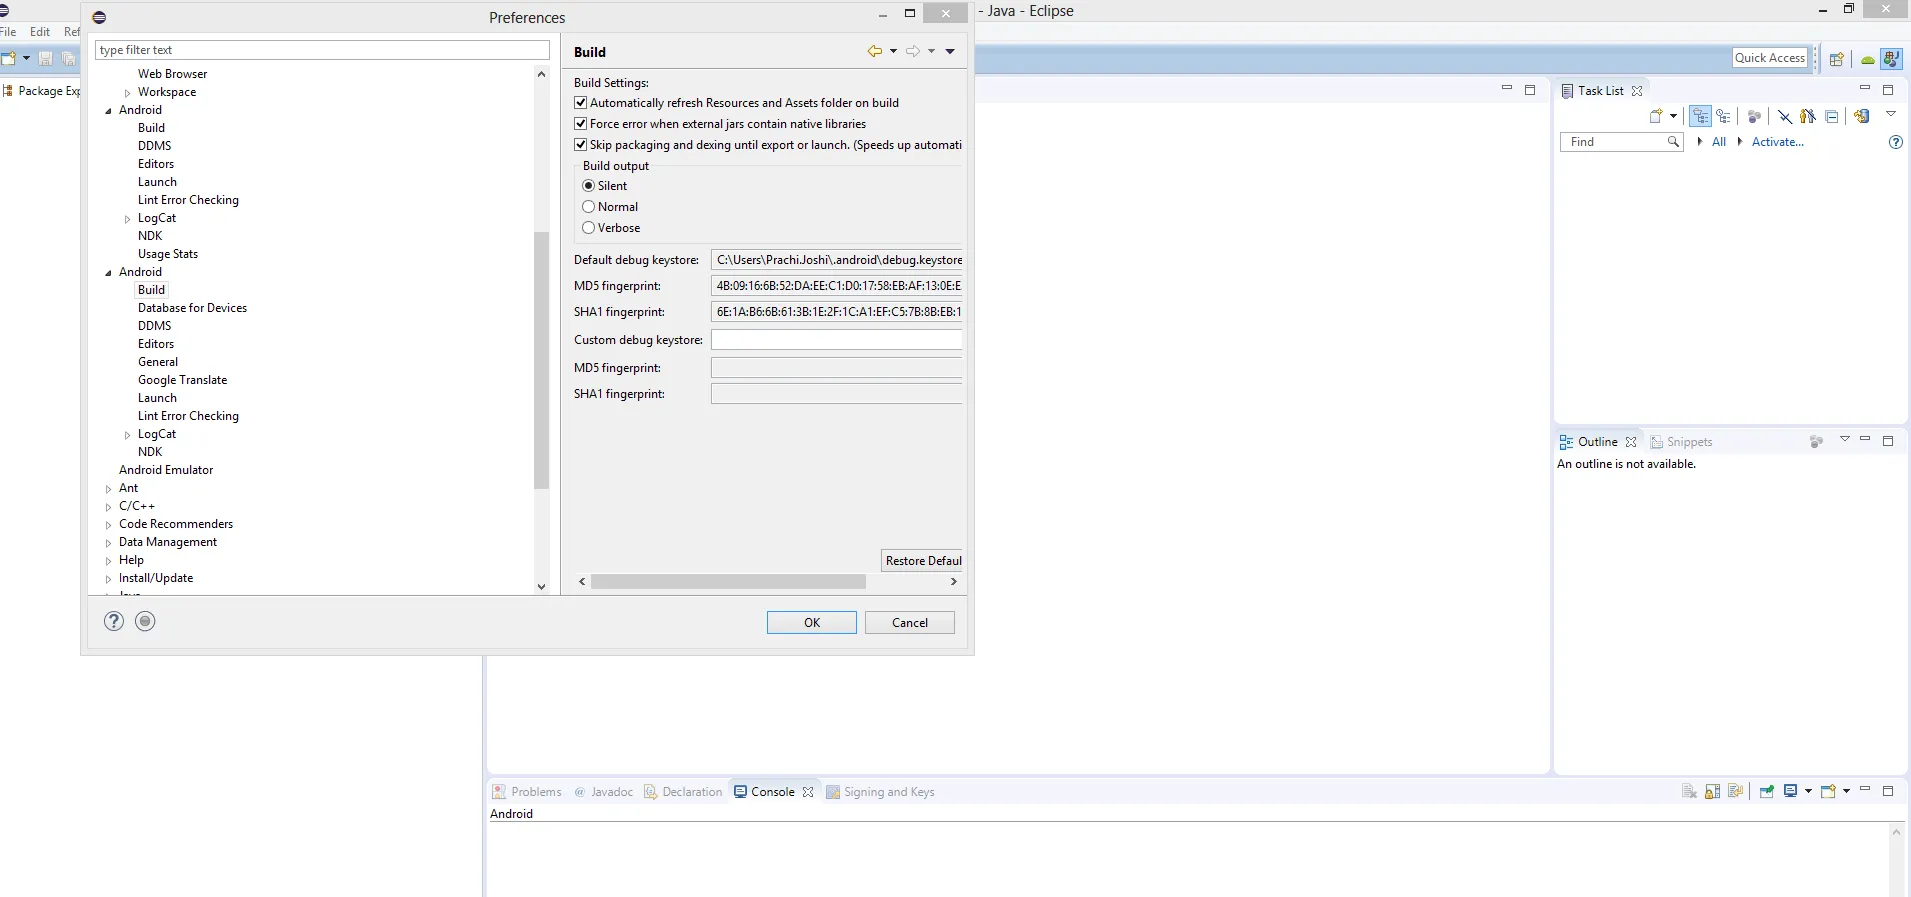Screen dimensions: 1911x897
Task: Switch to the Declaration tab
Action: [683, 792]
